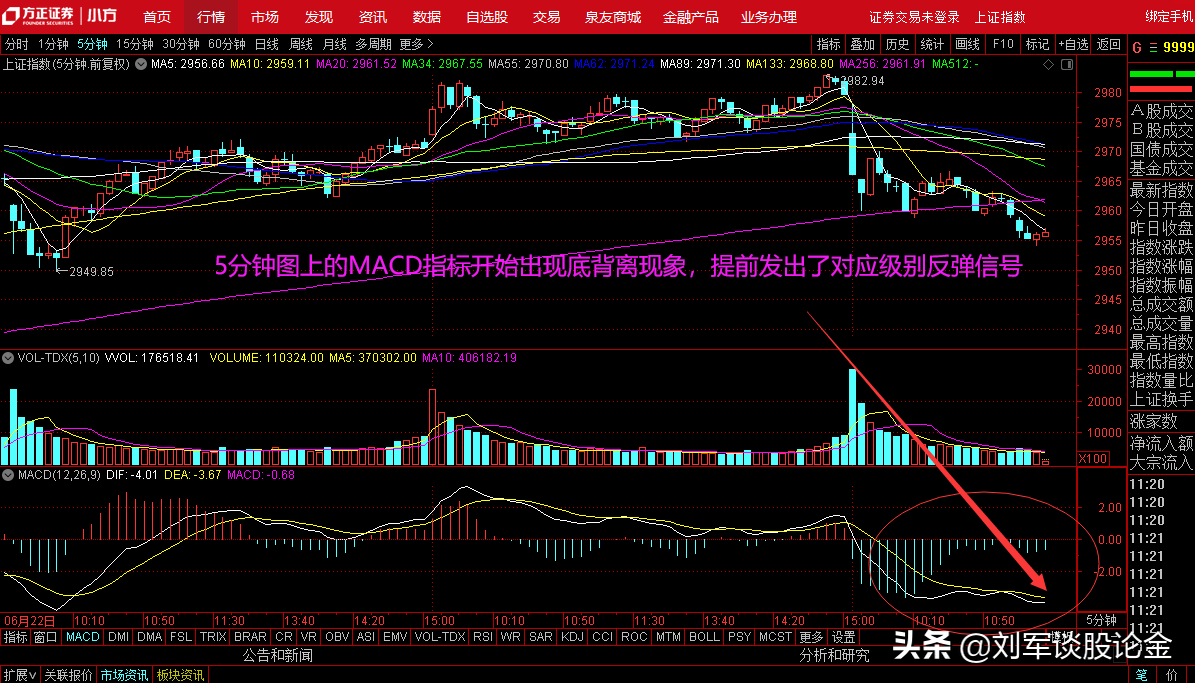Expand the 更多 indicator list

click(812, 637)
